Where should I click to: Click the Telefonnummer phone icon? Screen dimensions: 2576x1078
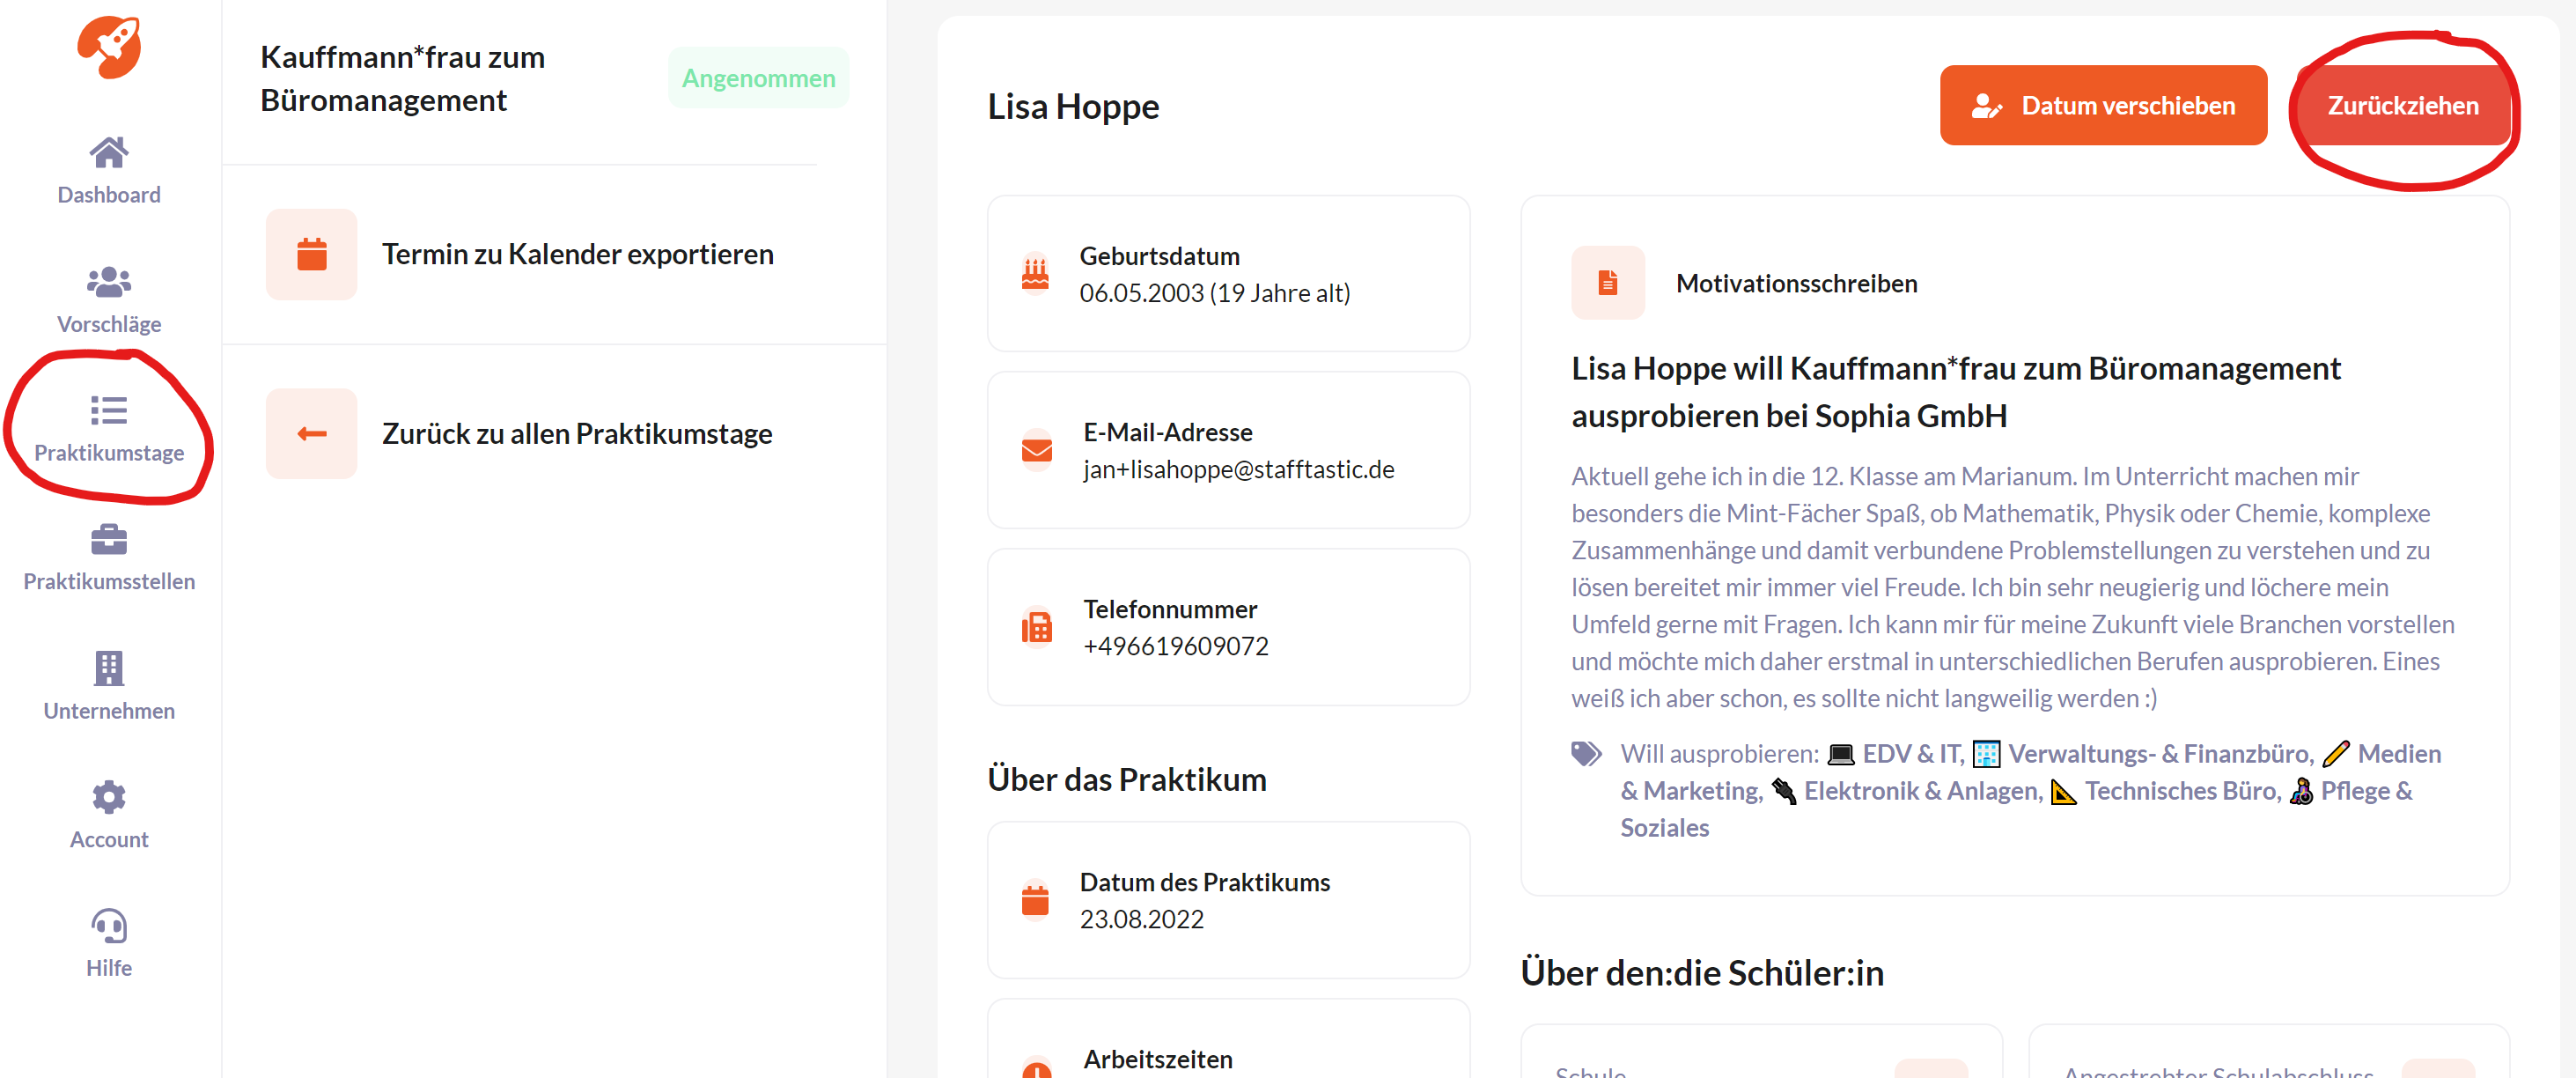click(x=1037, y=627)
